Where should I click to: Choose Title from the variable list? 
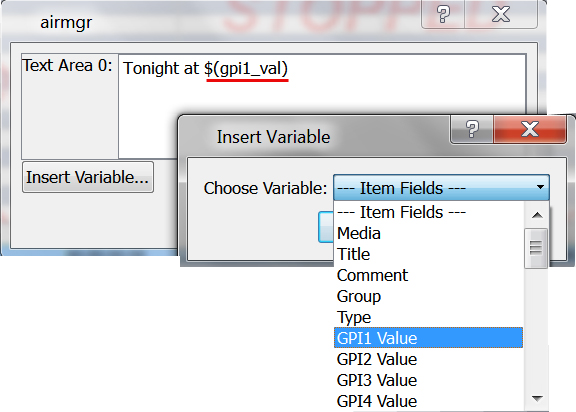[x=428, y=254]
